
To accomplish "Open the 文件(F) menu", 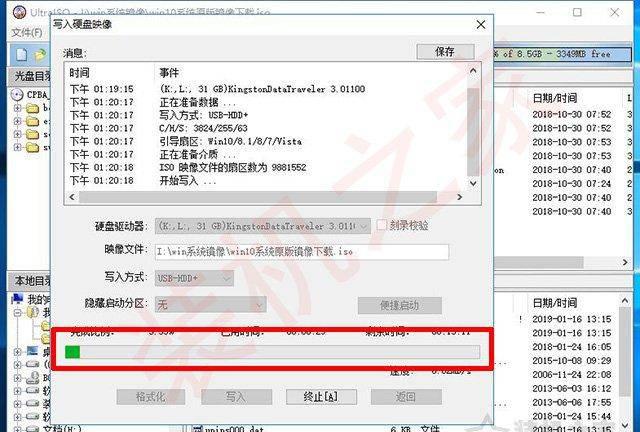I will coord(27,32).
